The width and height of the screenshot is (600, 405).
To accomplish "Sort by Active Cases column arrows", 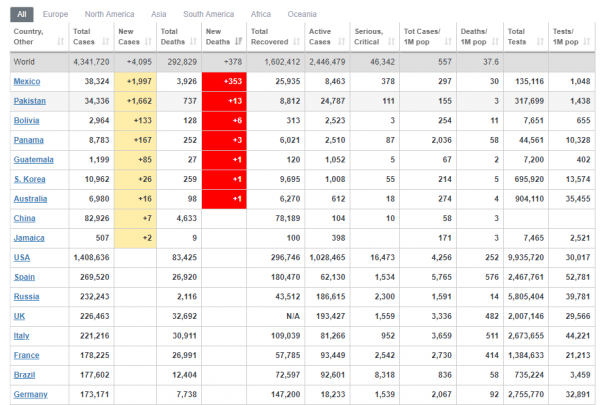I will point(342,42).
